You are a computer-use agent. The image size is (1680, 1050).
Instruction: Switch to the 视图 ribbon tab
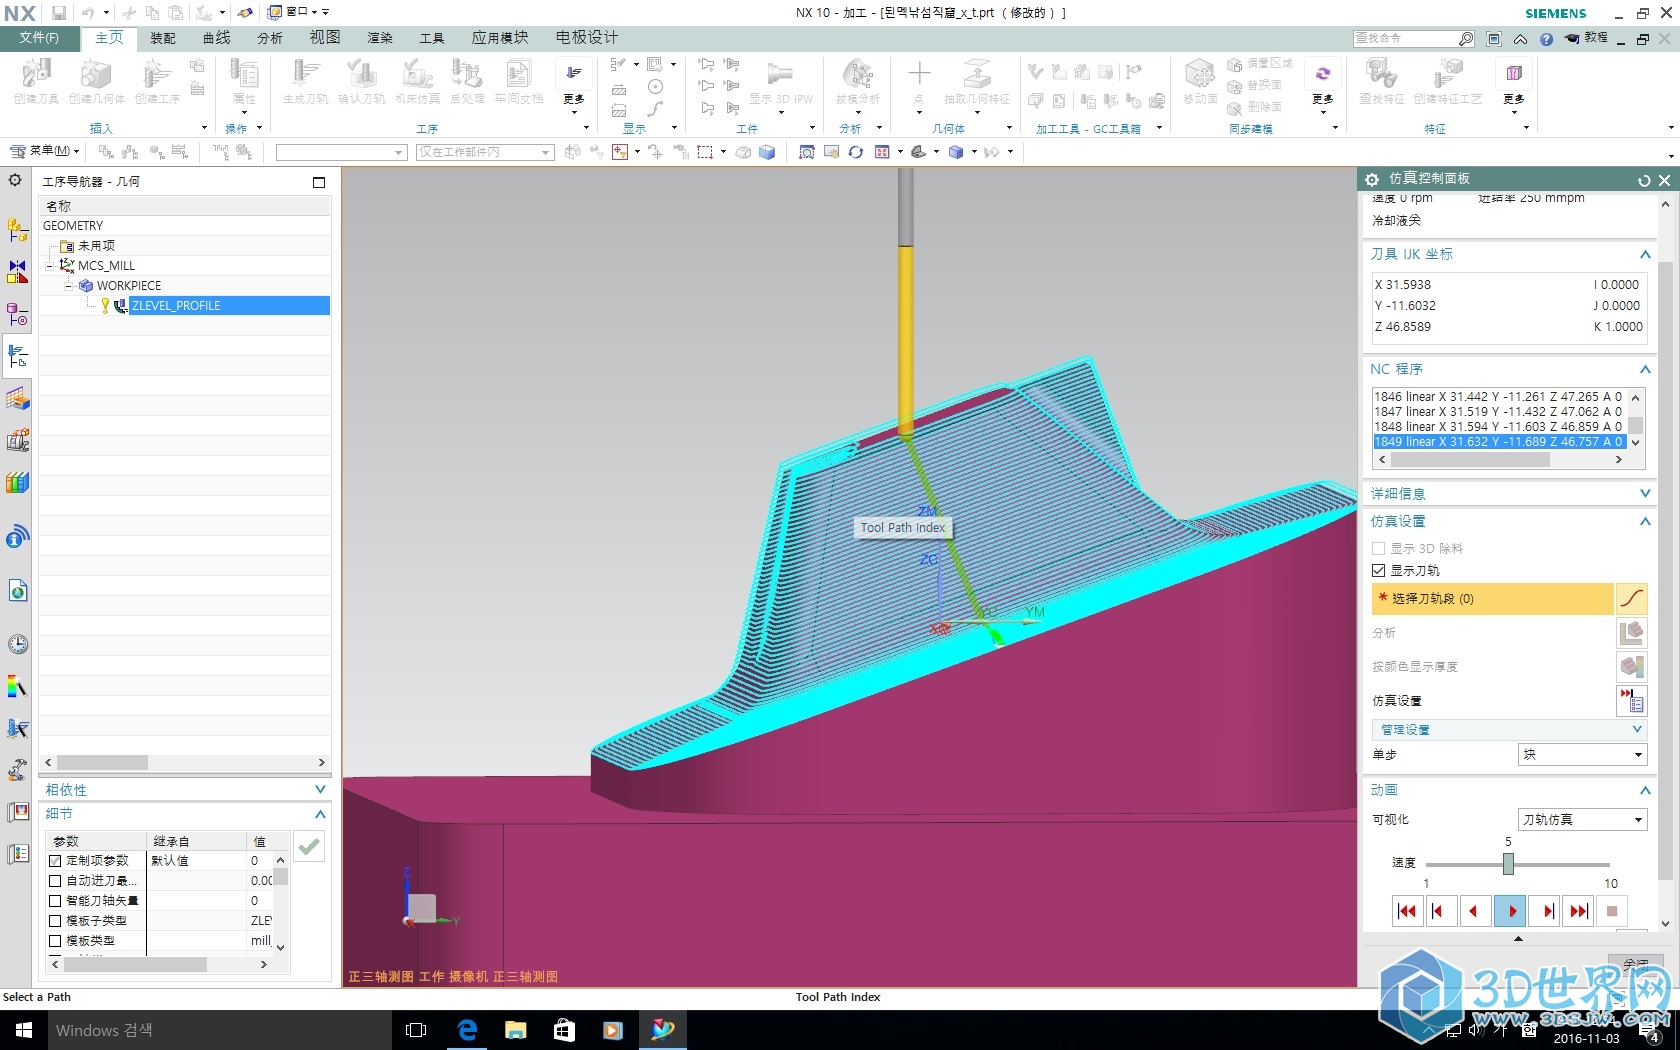(x=325, y=38)
